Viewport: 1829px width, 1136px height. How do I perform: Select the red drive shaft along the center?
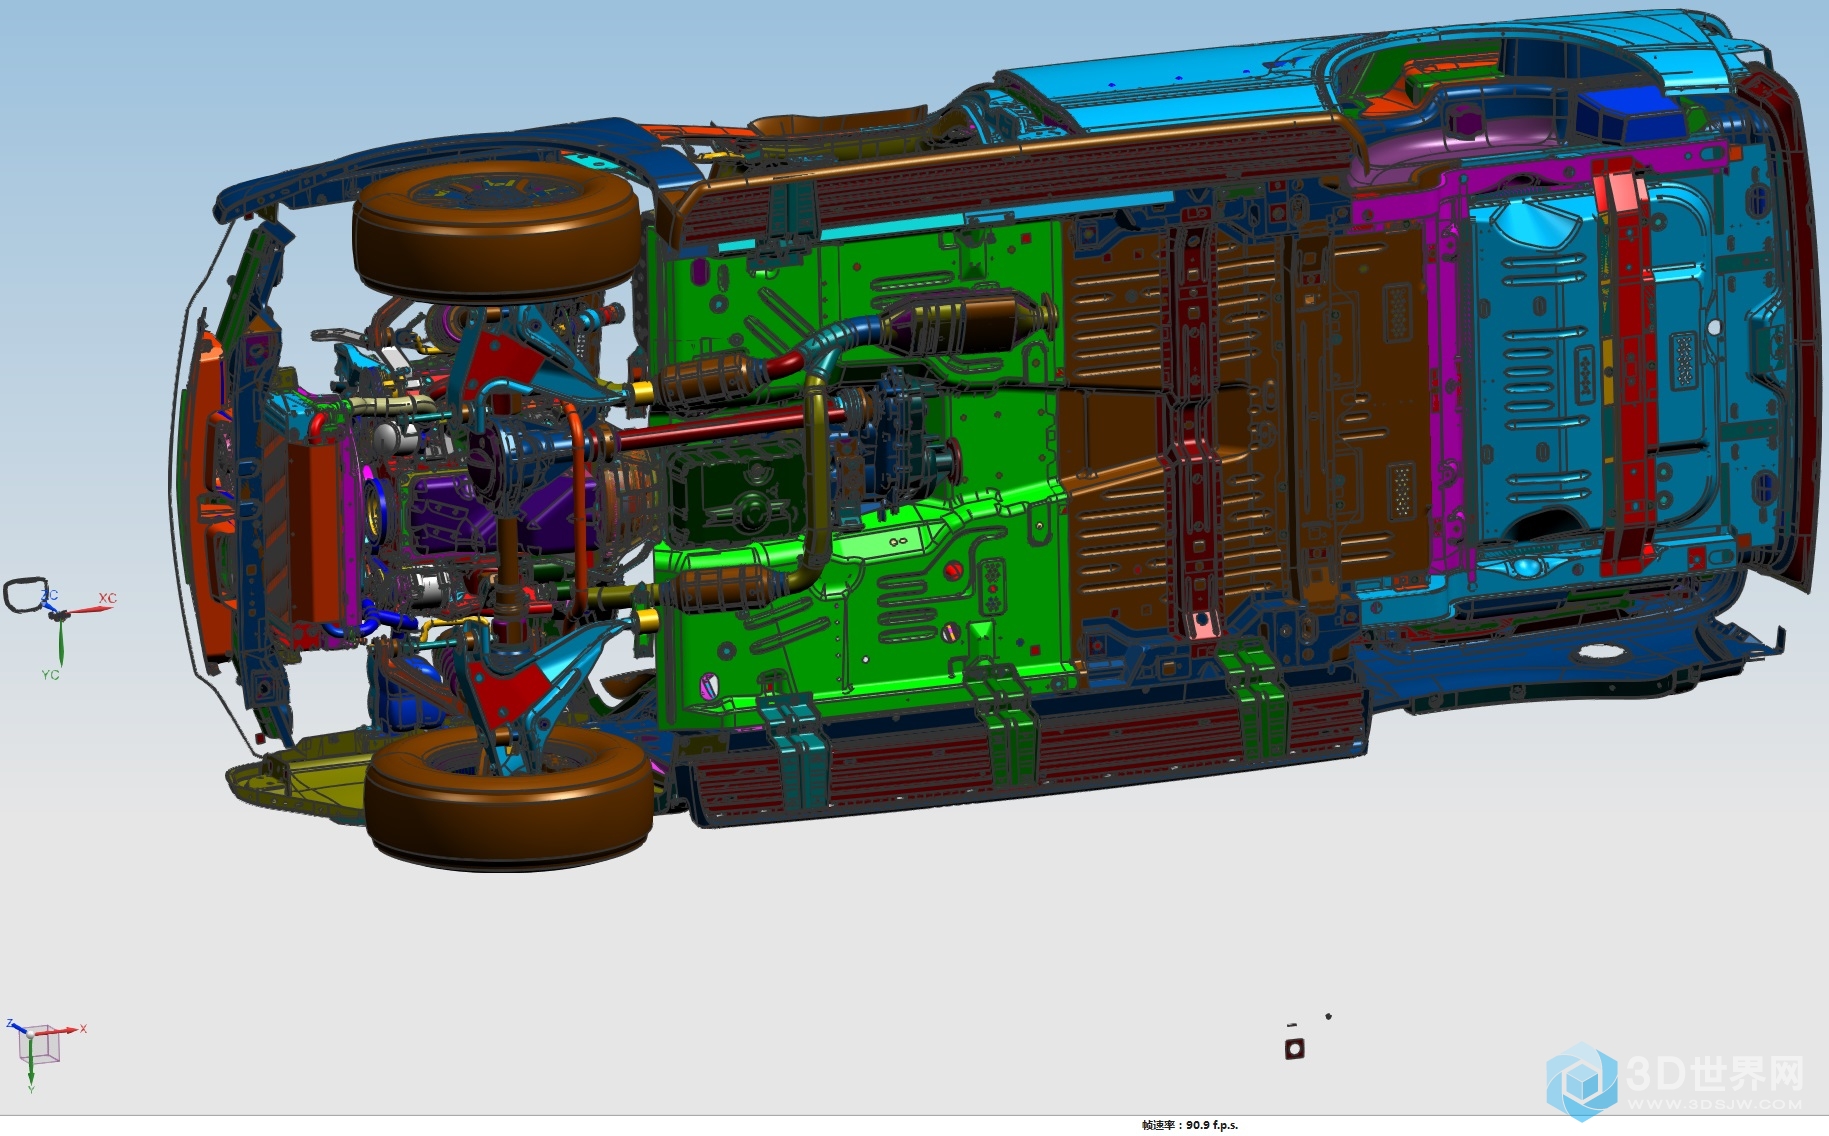click(735, 425)
